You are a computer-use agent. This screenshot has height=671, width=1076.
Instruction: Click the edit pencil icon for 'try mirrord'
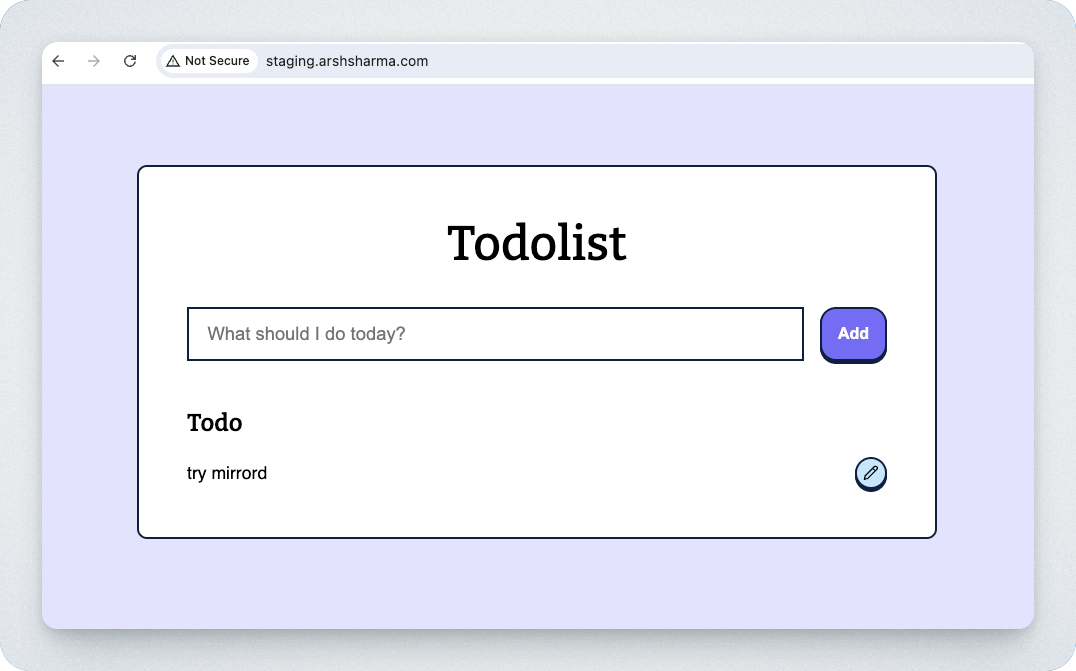pyautogui.click(x=871, y=474)
